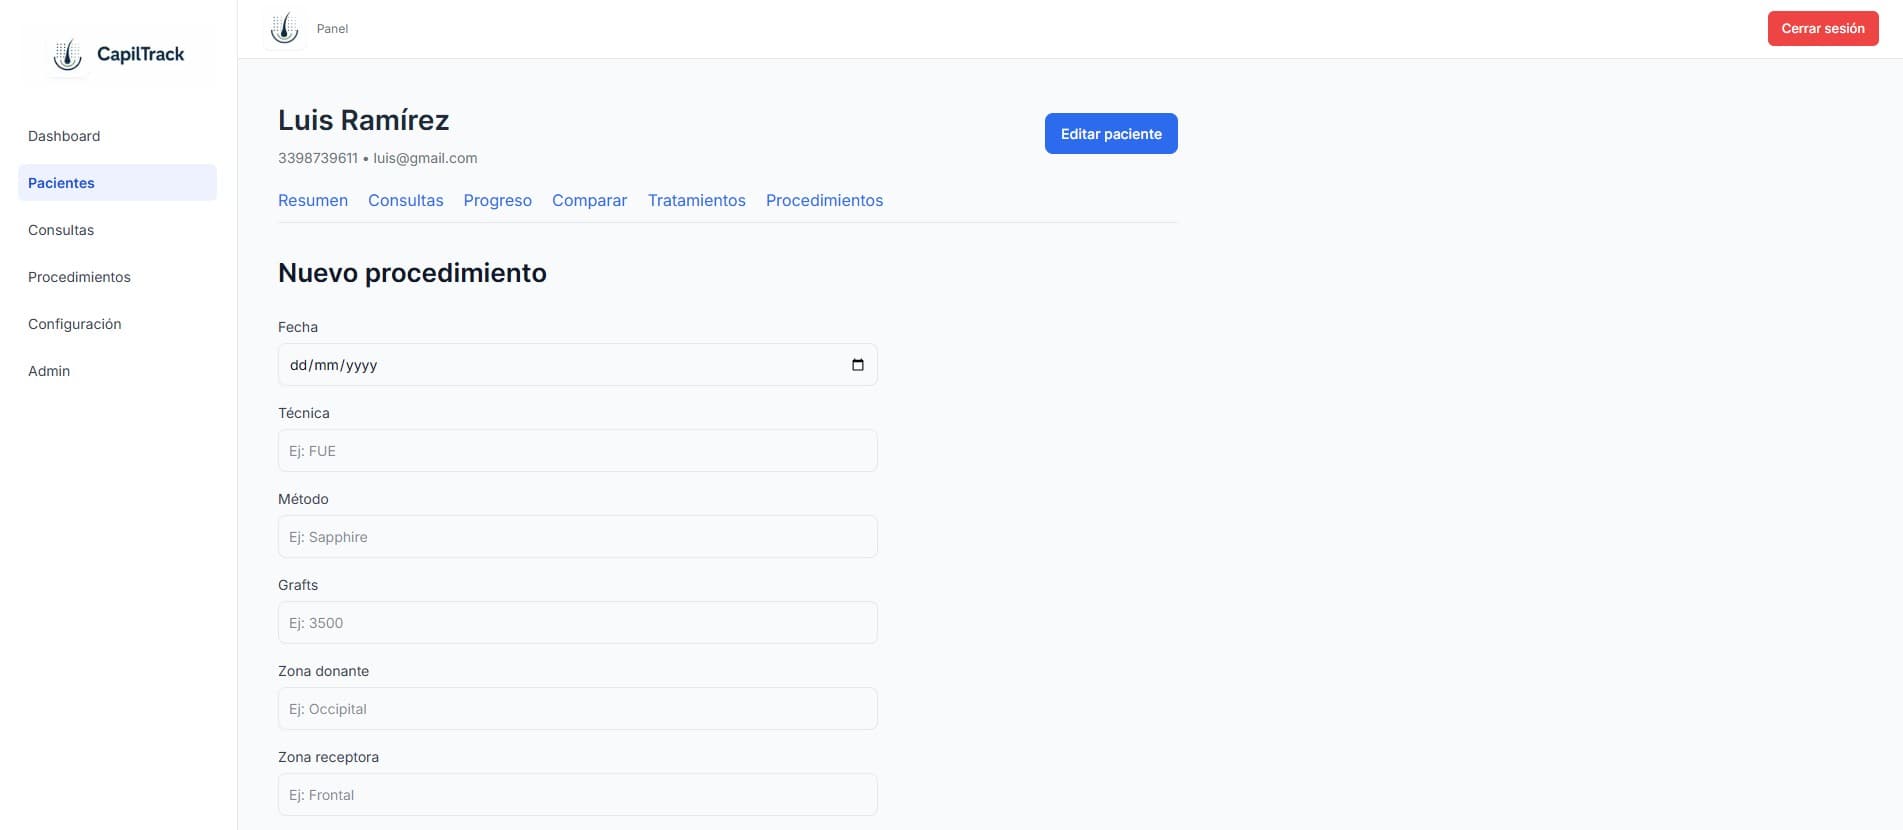Click the Método field label
The height and width of the screenshot is (830, 1903).
coord(303,499)
